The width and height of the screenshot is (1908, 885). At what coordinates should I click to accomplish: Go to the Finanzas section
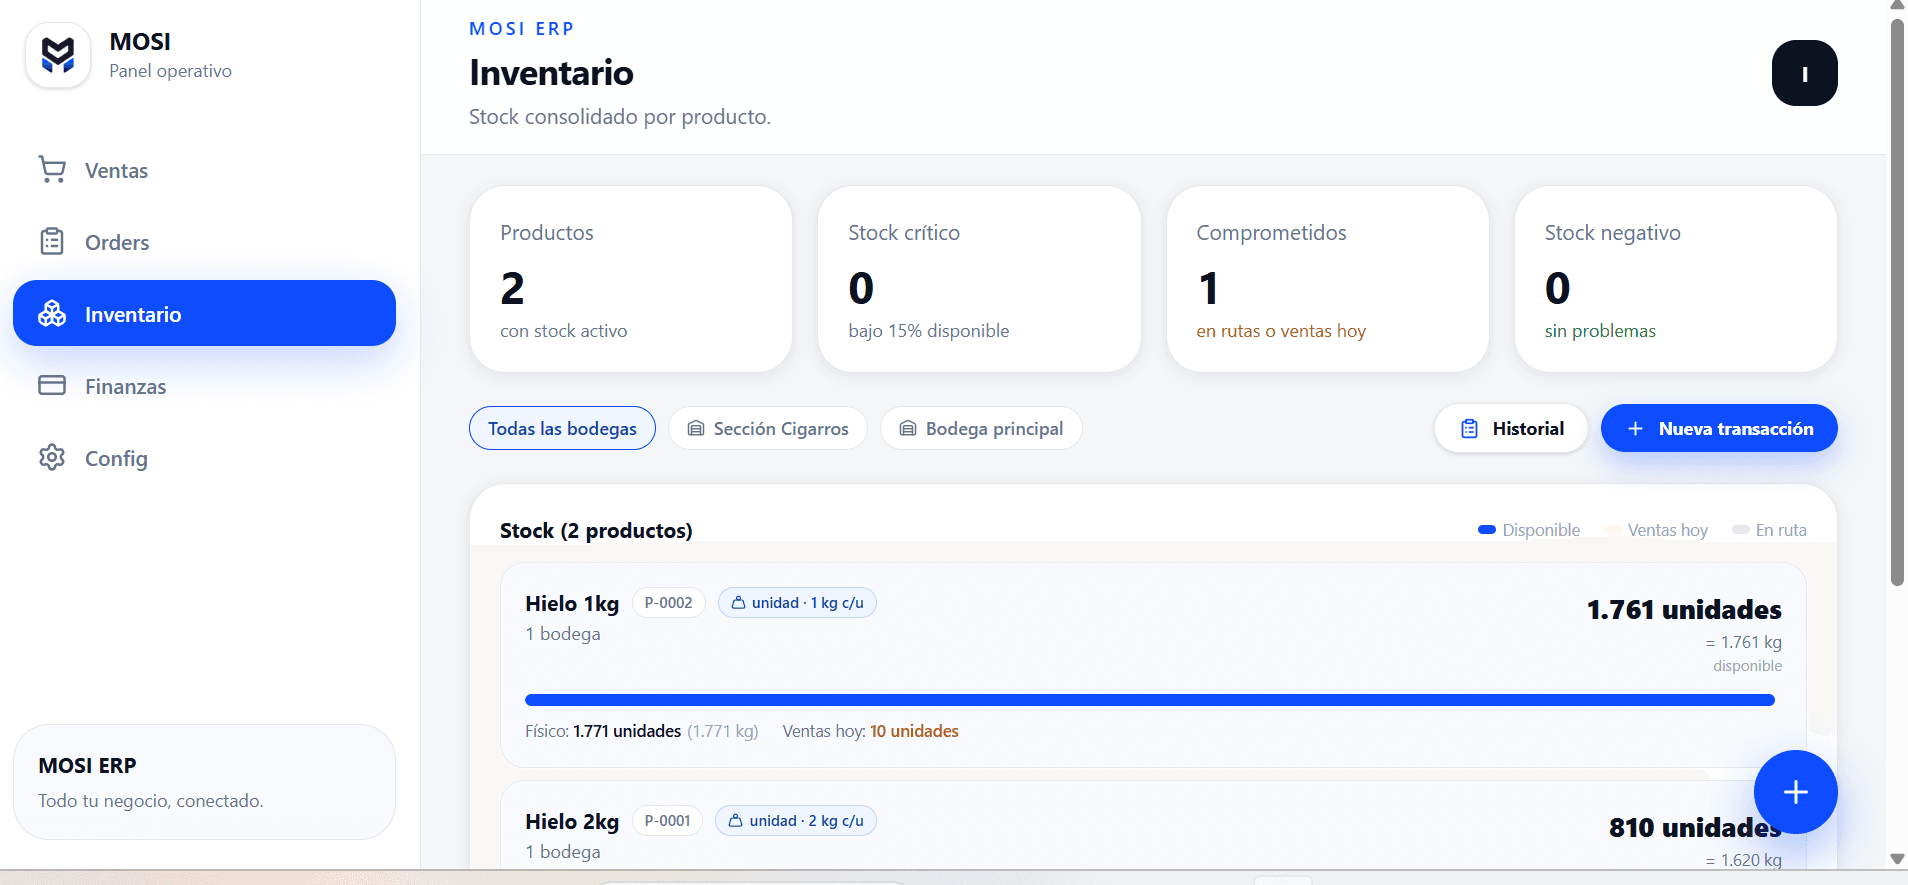[204, 386]
